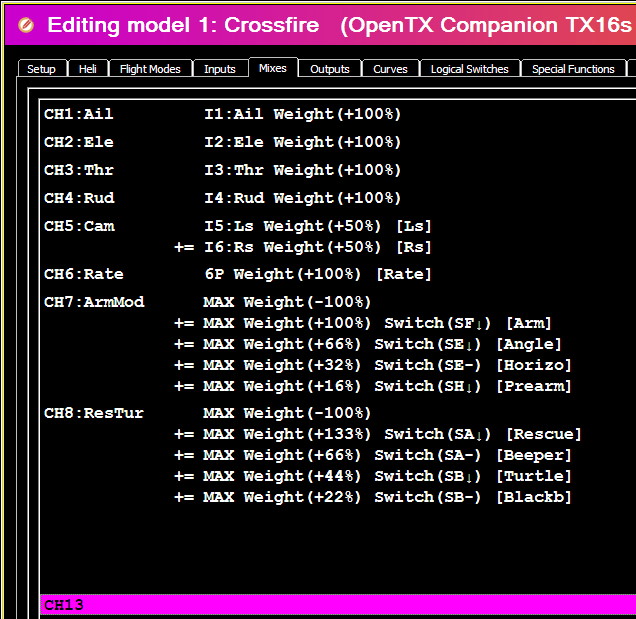Open the Flight Modes tab
This screenshot has height=619, width=636.
point(150,69)
